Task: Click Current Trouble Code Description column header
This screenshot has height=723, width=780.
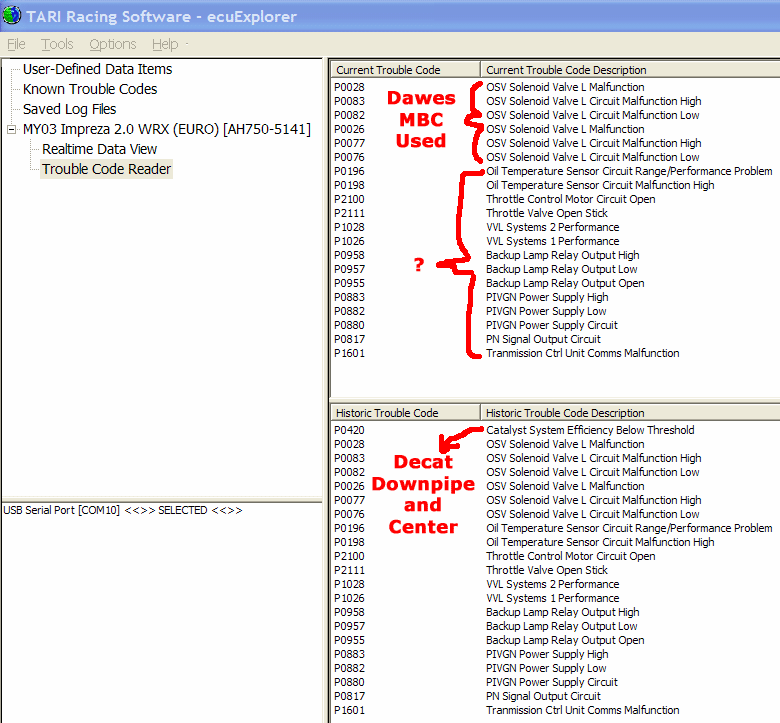Action: click(630, 70)
